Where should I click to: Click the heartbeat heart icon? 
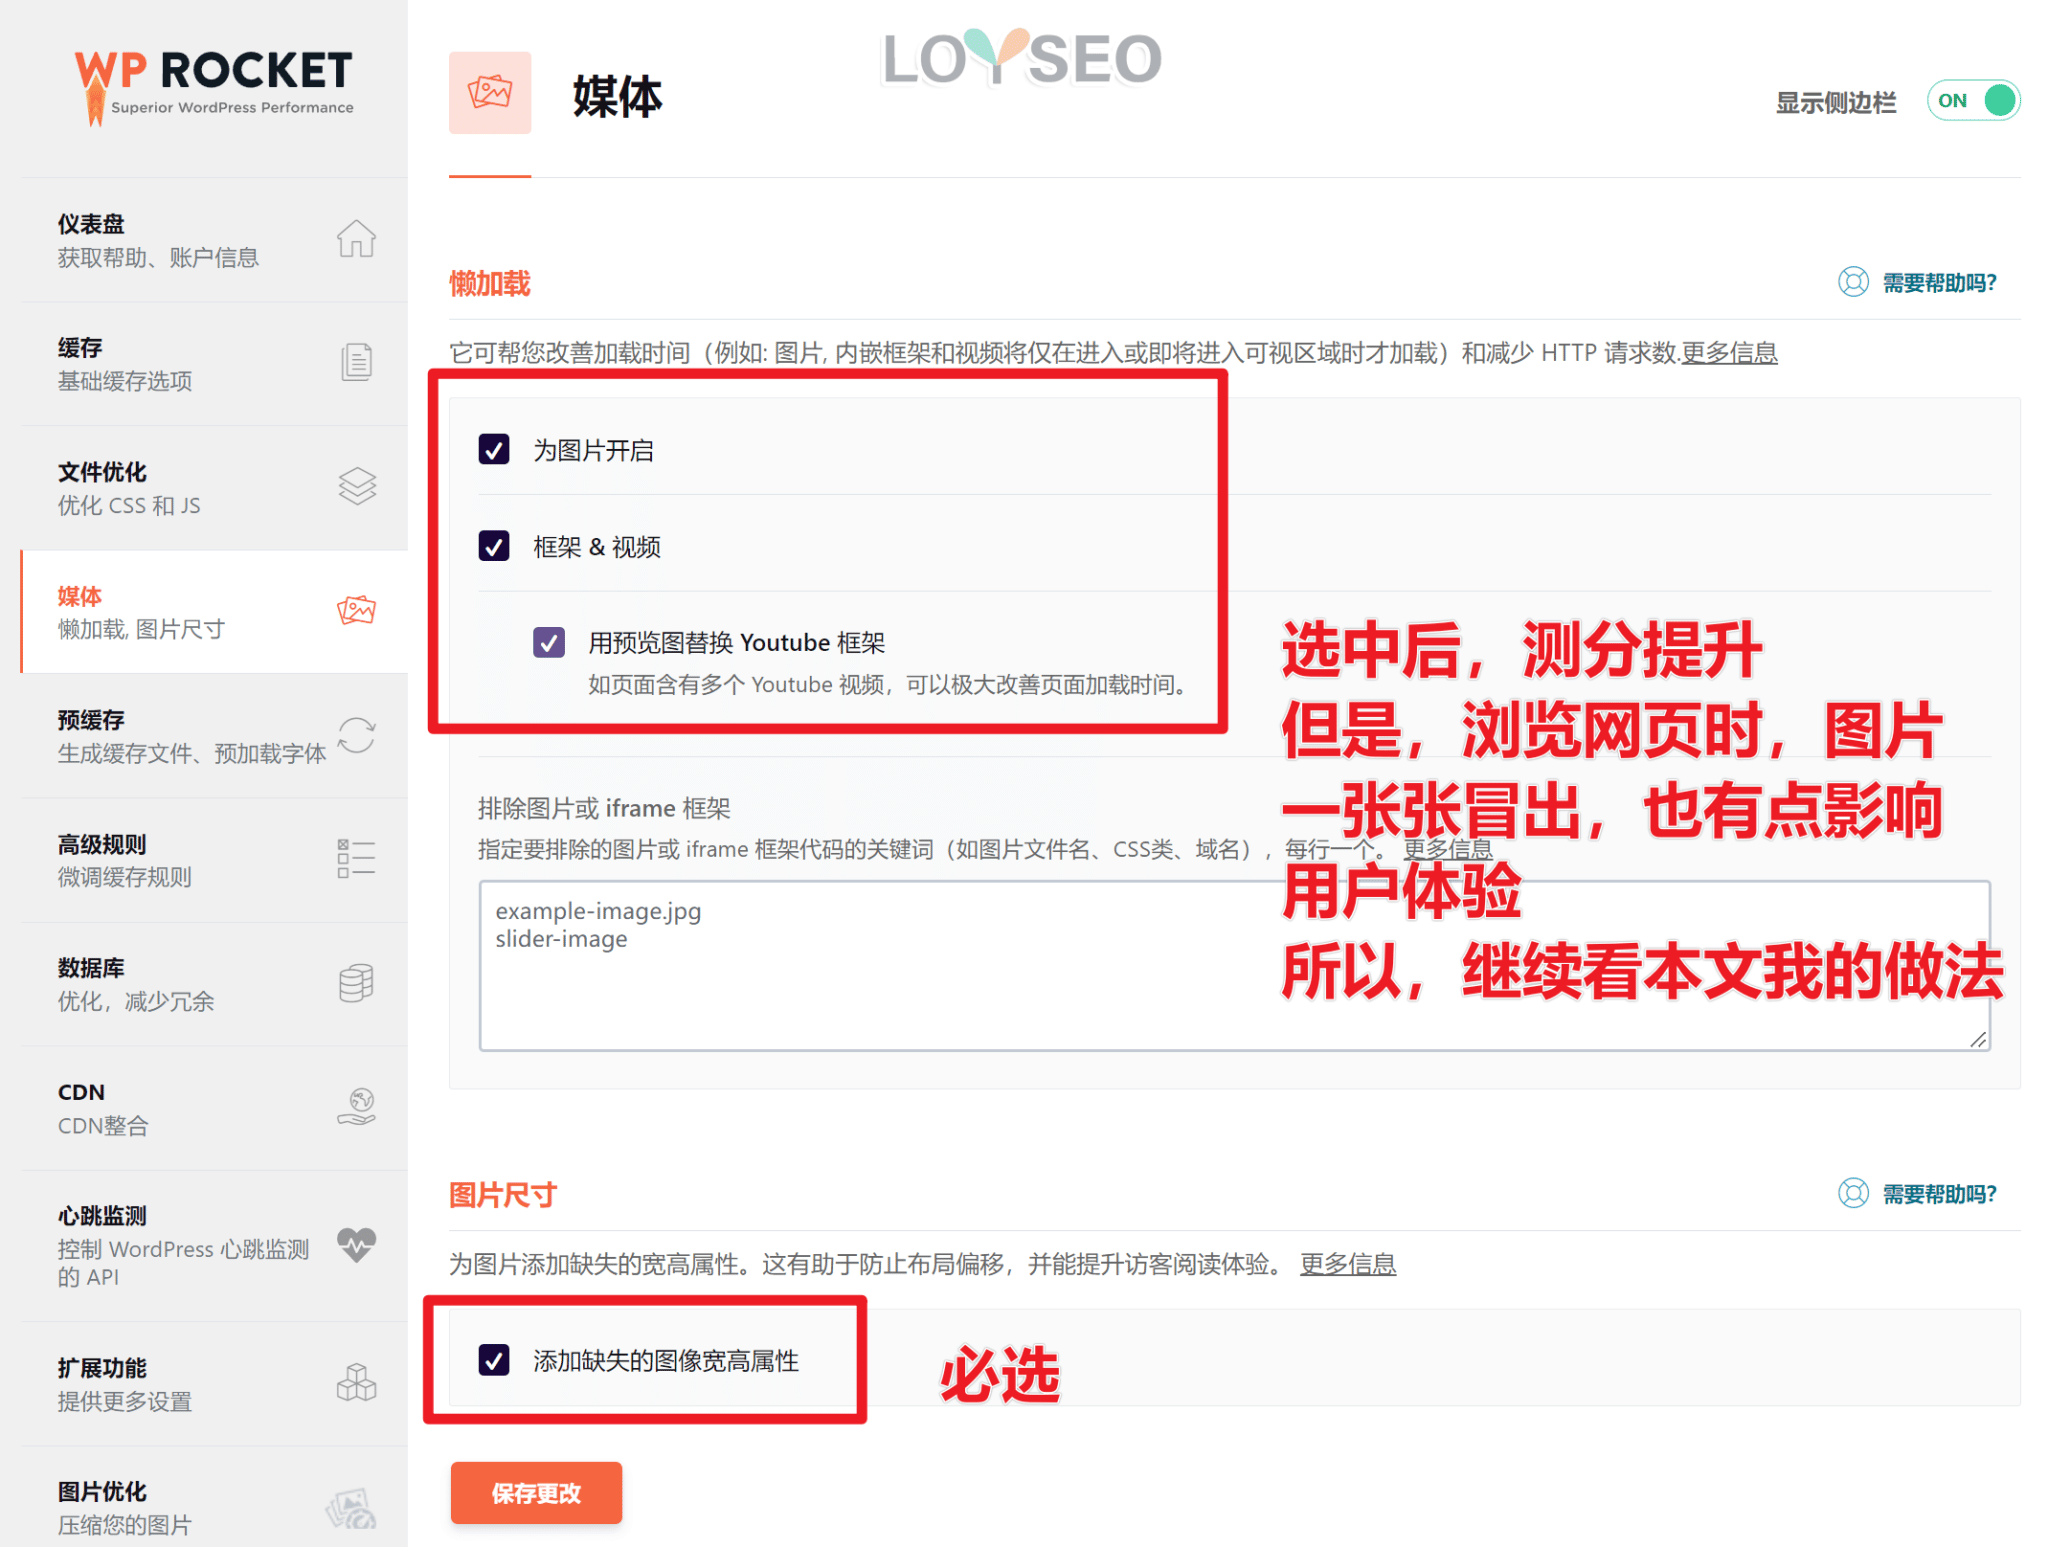pos(356,1245)
